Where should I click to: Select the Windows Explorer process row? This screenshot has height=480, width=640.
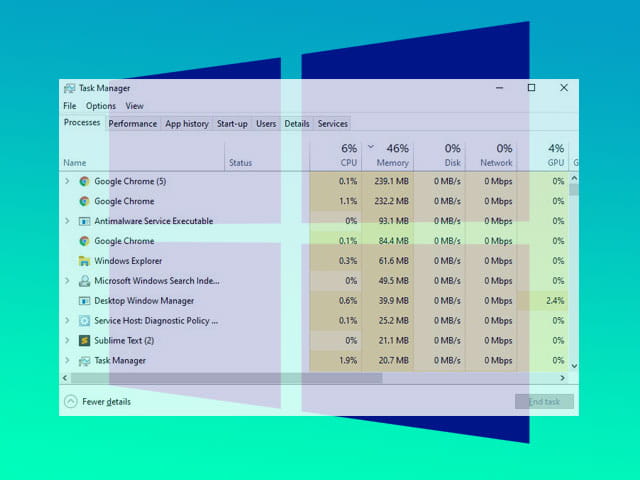(314, 261)
